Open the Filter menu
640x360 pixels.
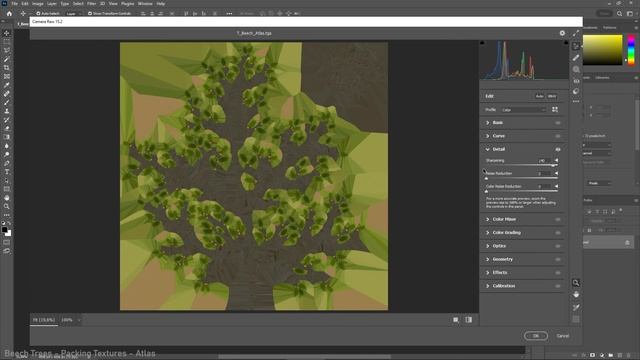pos(91,4)
